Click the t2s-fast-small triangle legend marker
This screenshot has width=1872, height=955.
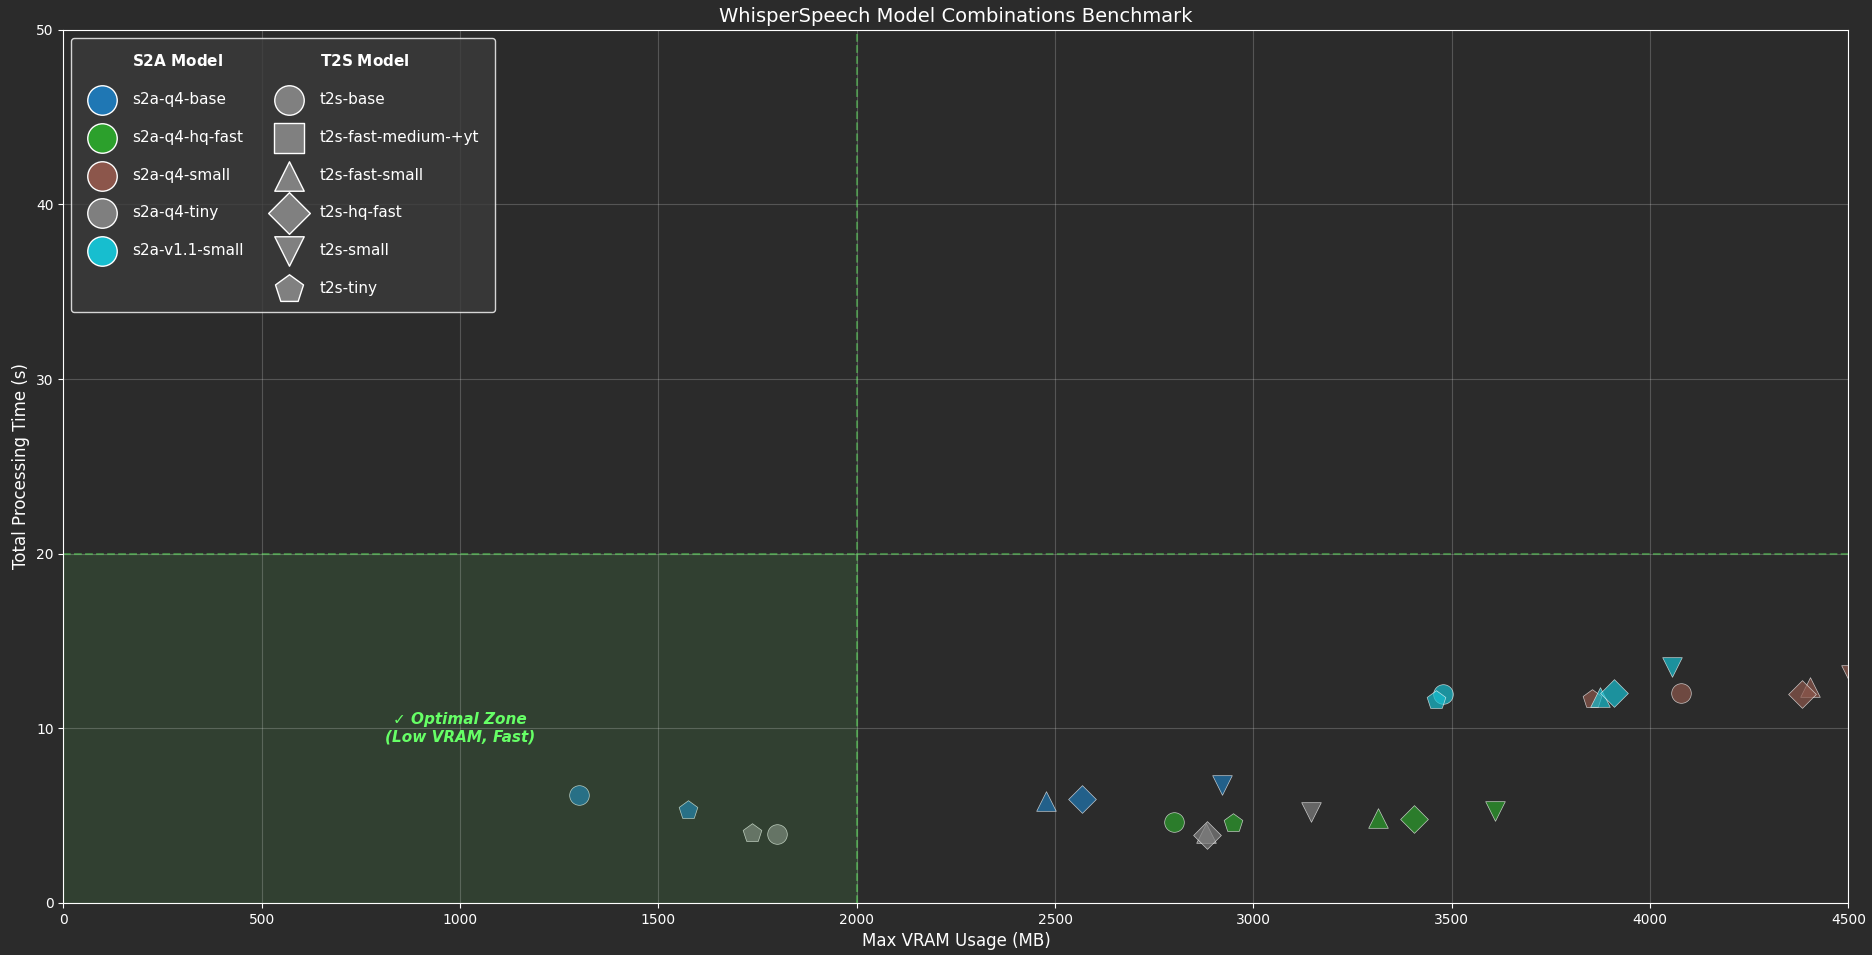pyautogui.click(x=289, y=177)
